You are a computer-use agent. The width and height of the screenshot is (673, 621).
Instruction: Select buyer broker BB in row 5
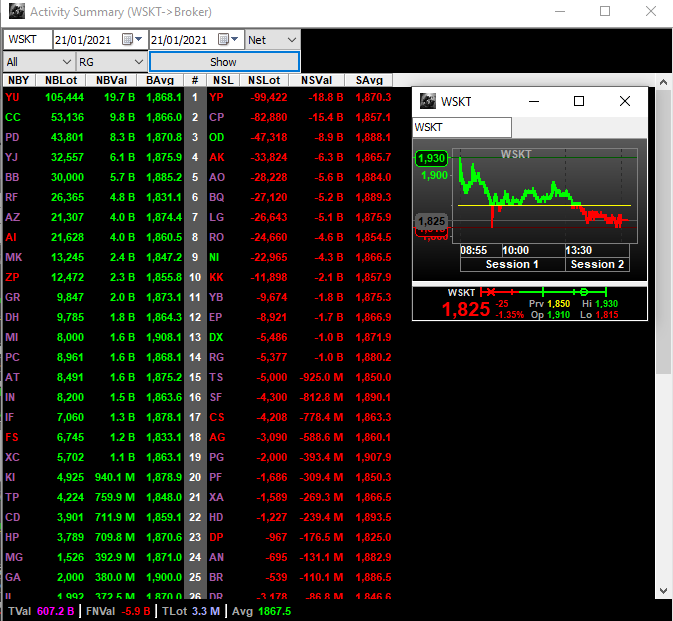click(12, 177)
